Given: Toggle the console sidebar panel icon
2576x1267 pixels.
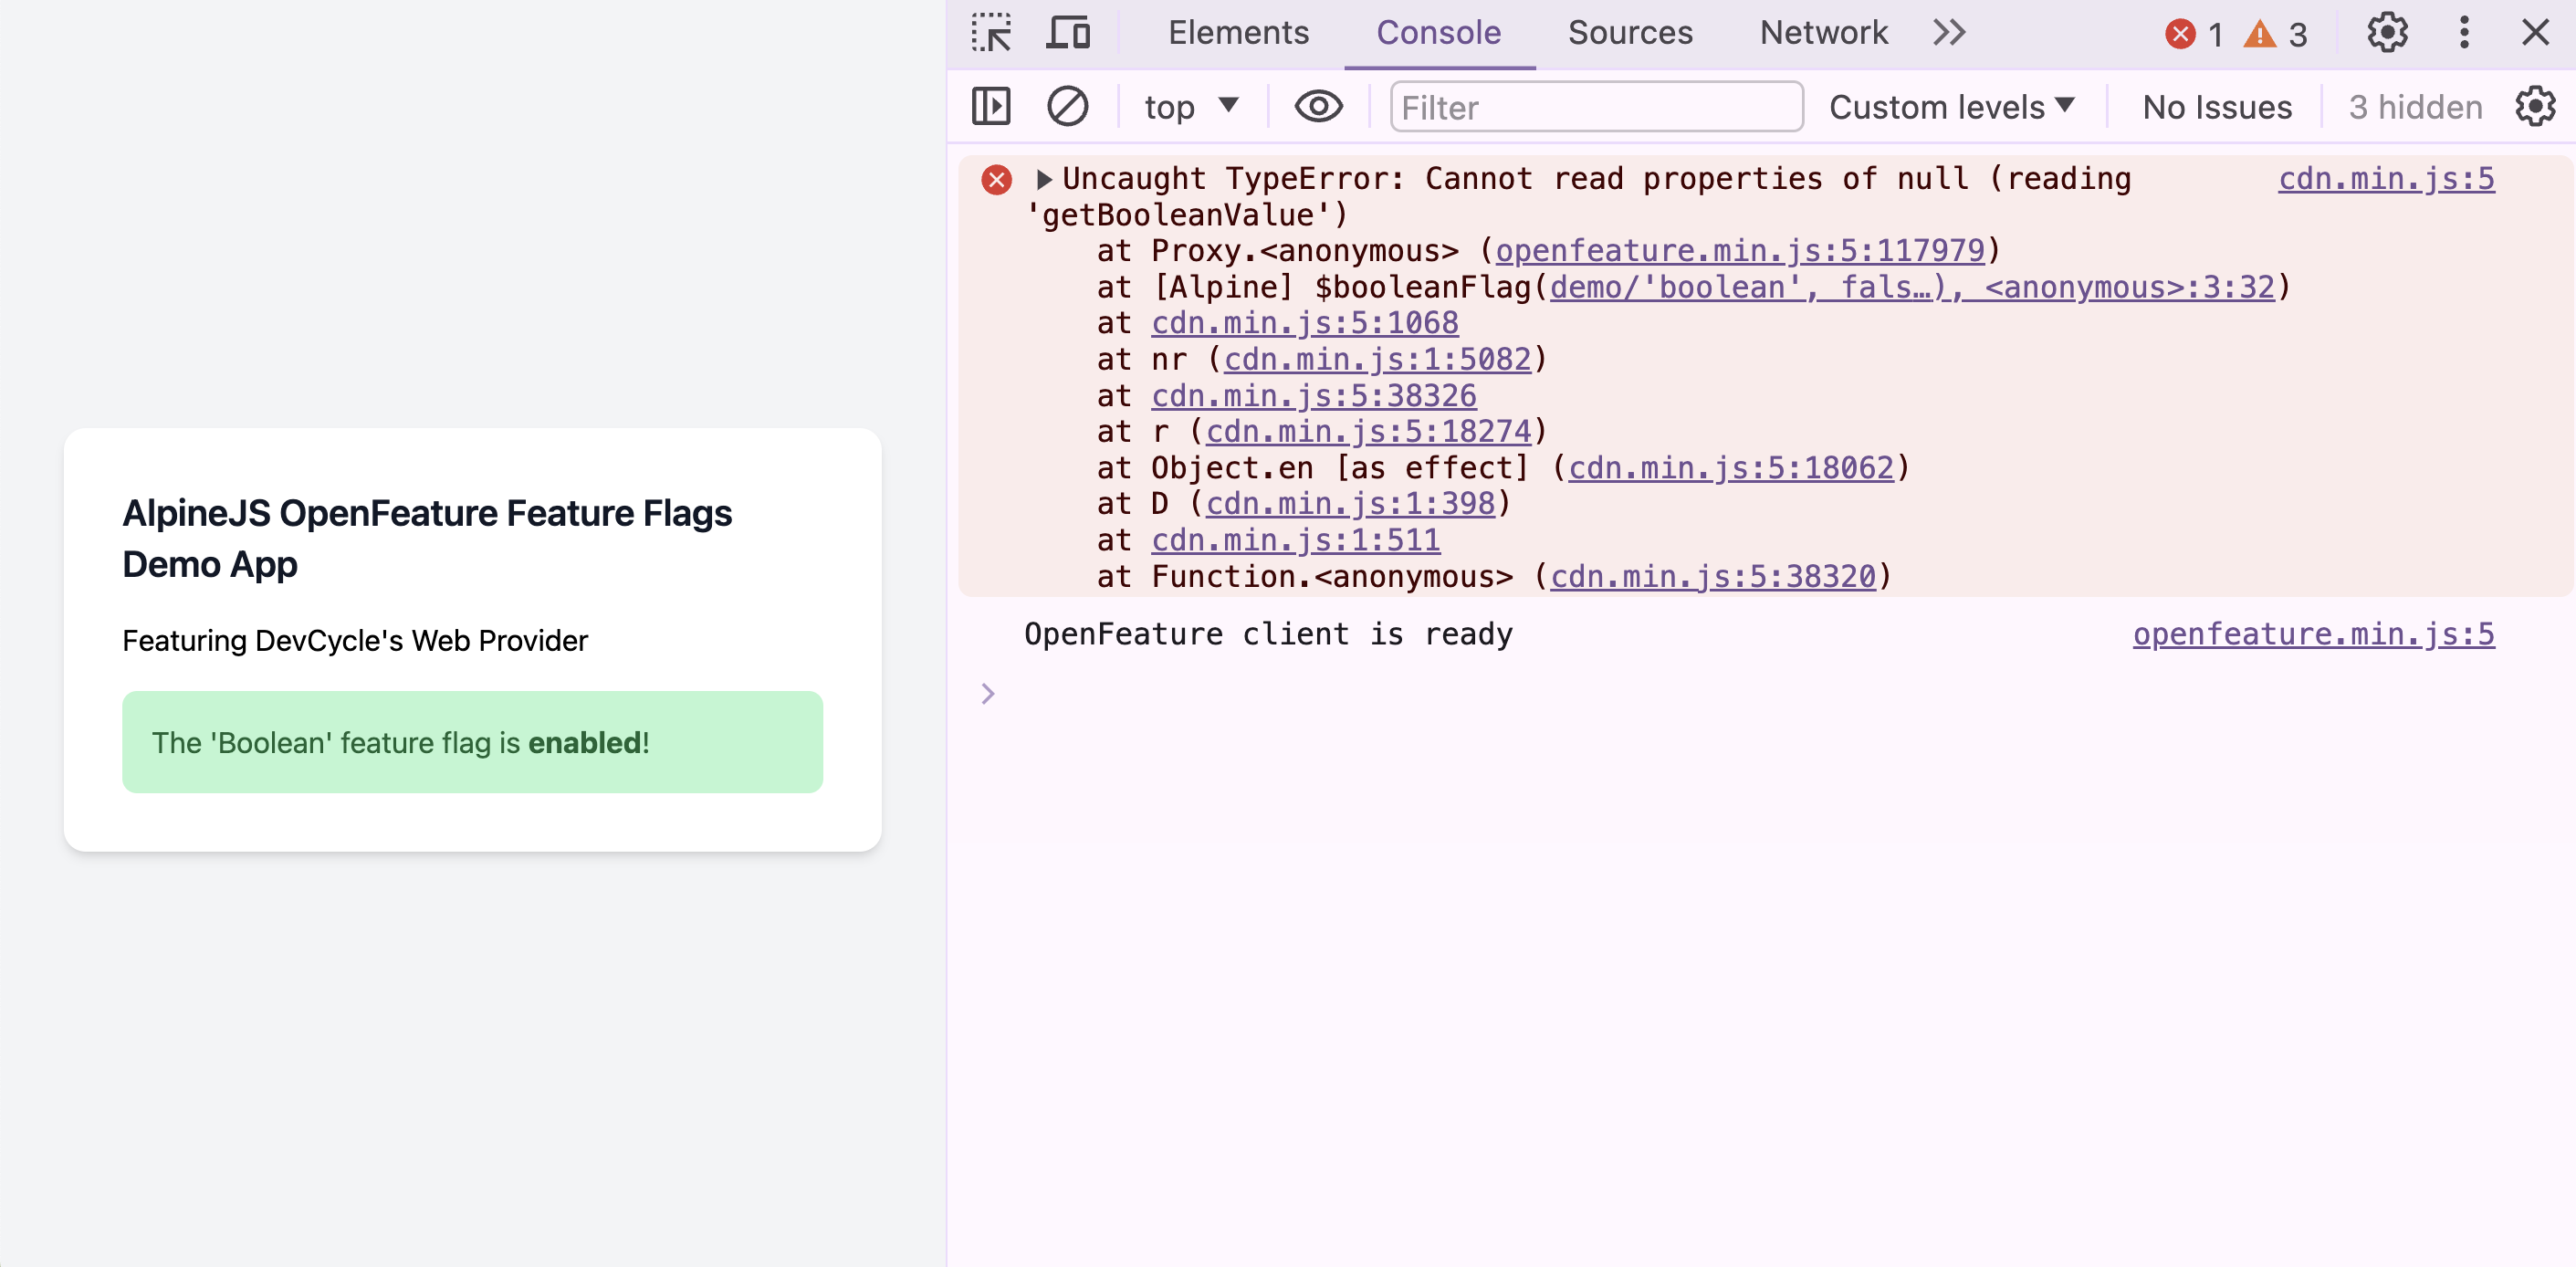Looking at the screenshot, I should point(991,106).
